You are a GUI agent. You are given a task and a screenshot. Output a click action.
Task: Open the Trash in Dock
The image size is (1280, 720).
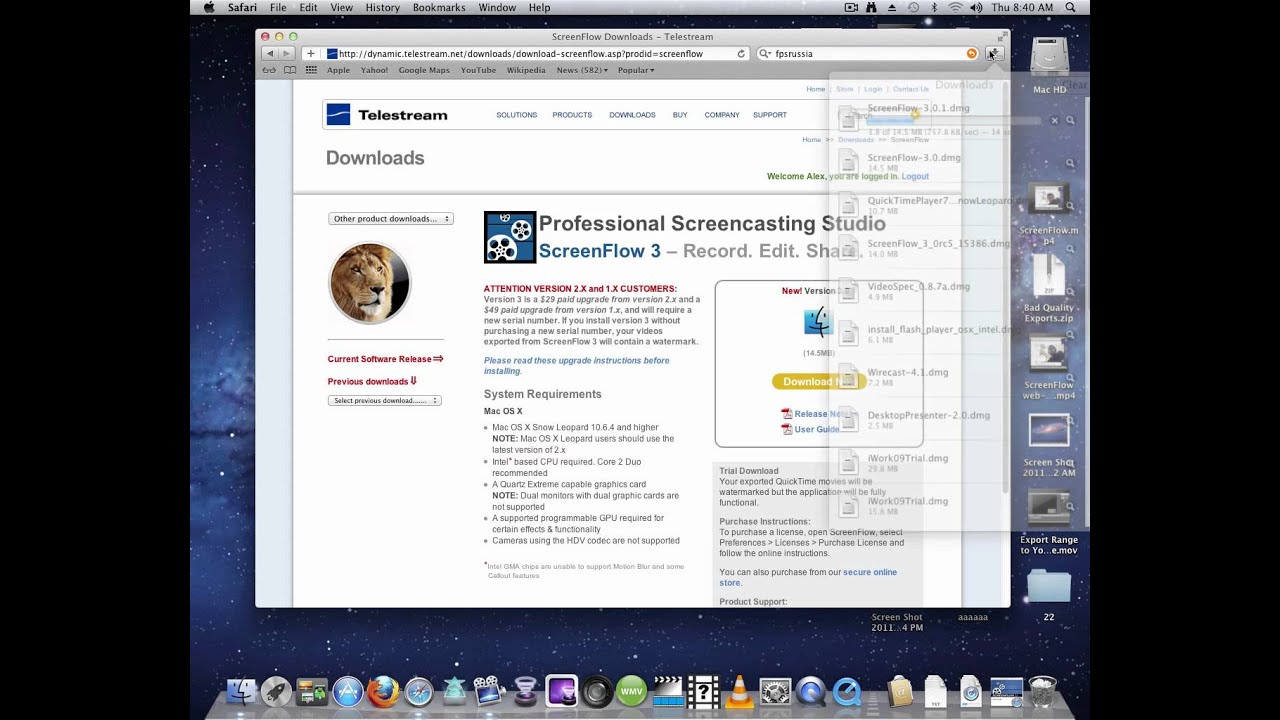[1042, 692]
